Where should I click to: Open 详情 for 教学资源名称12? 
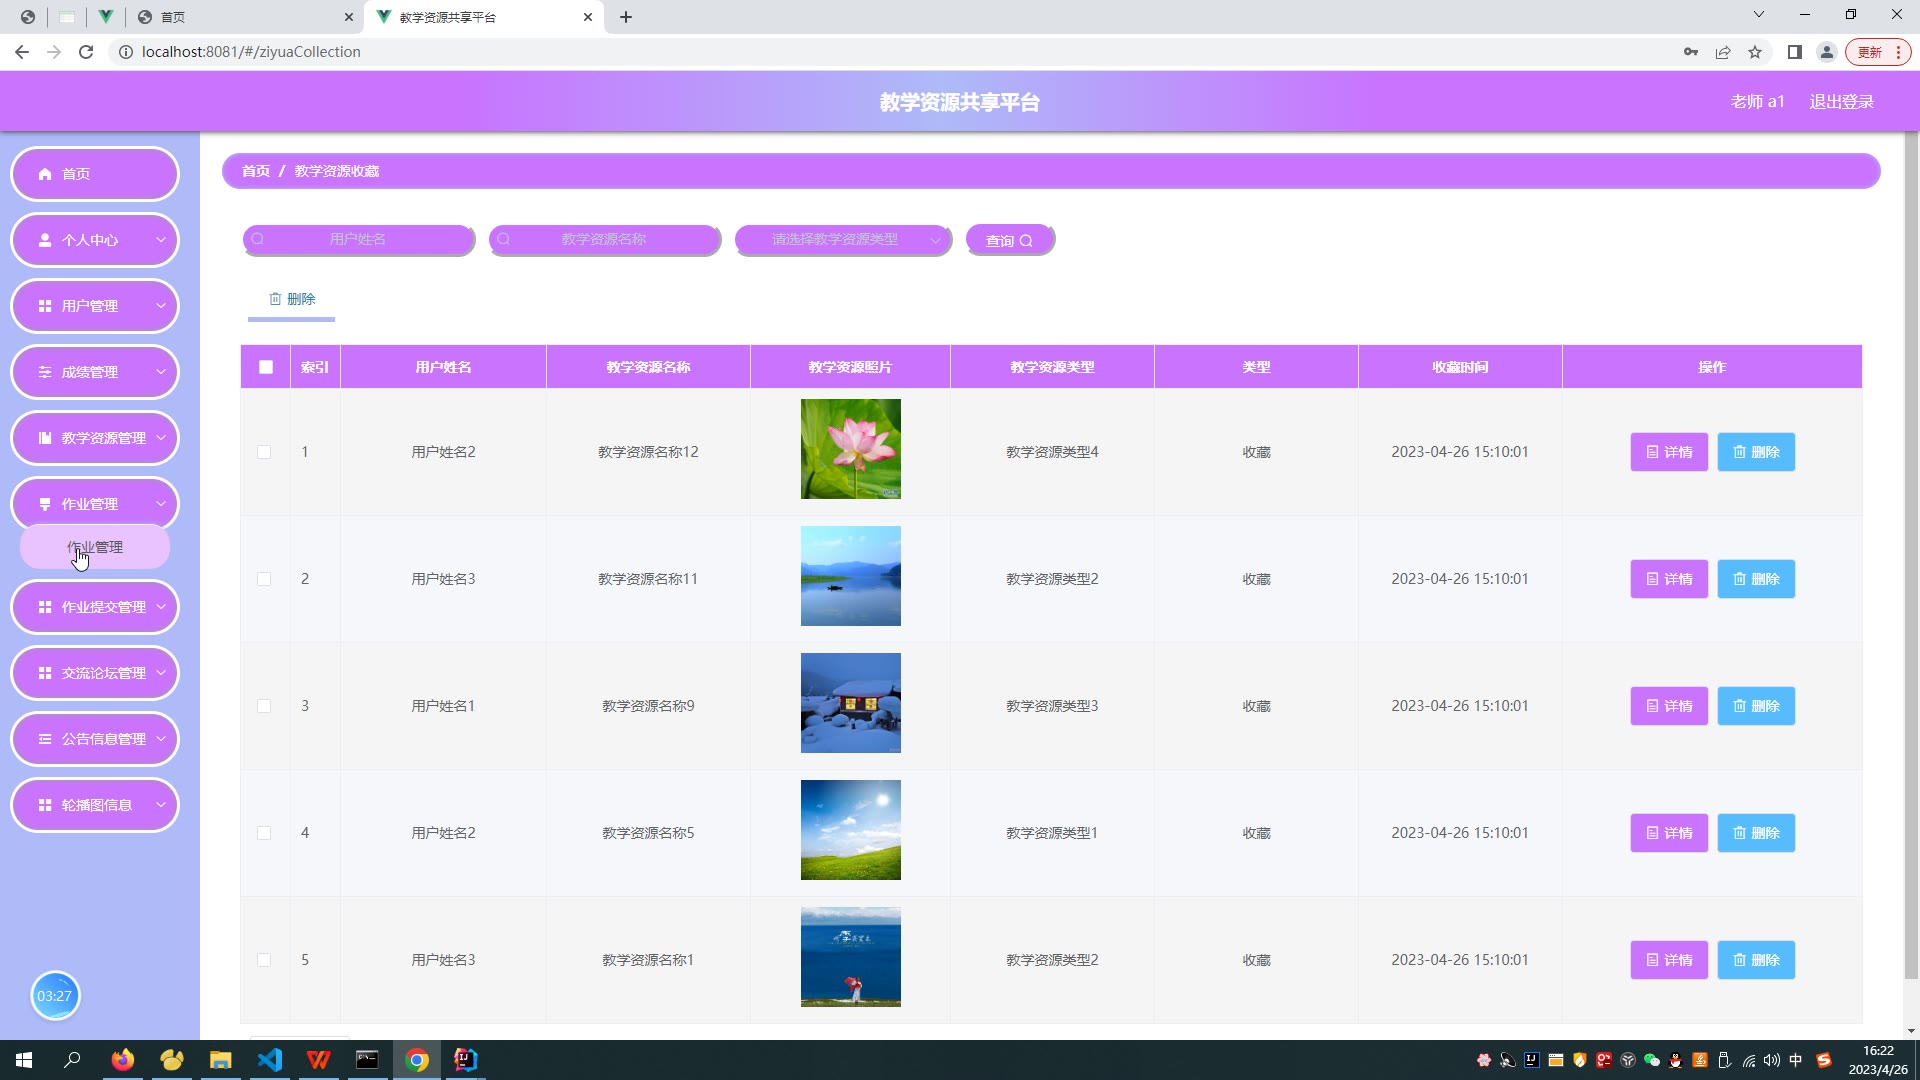(1669, 452)
